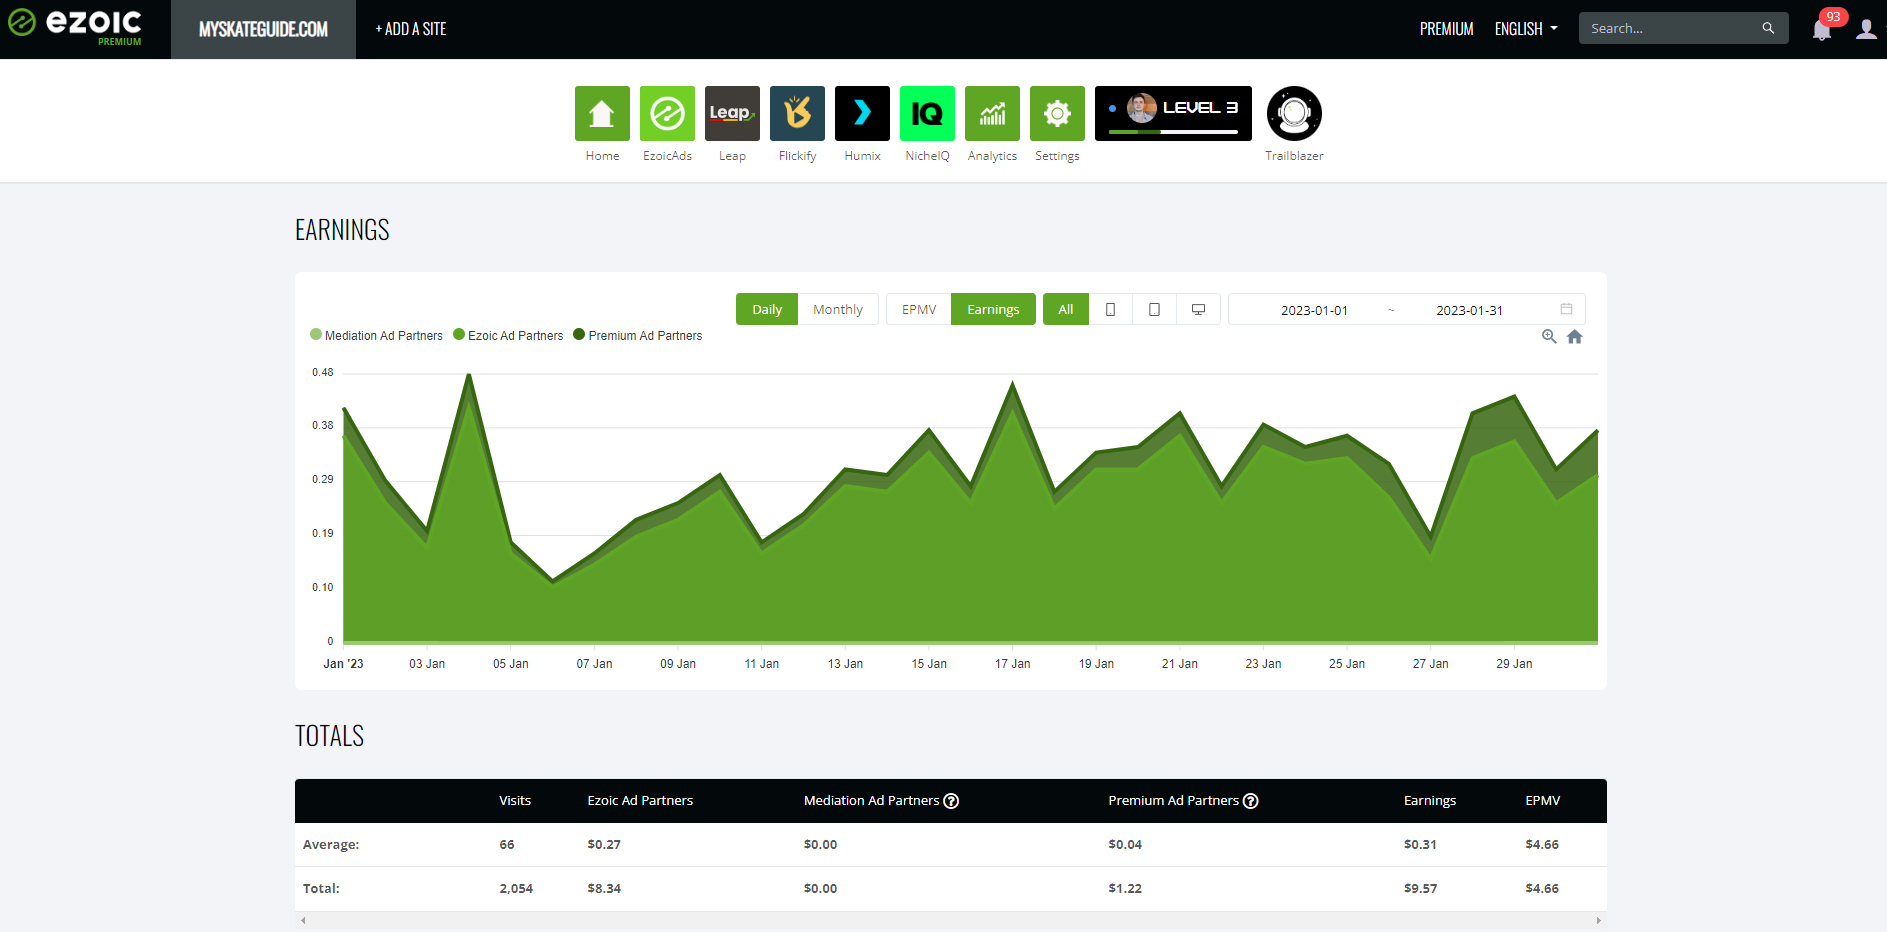Filter chart by mobile phone device
The height and width of the screenshot is (932, 1887).
click(1110, 309)
